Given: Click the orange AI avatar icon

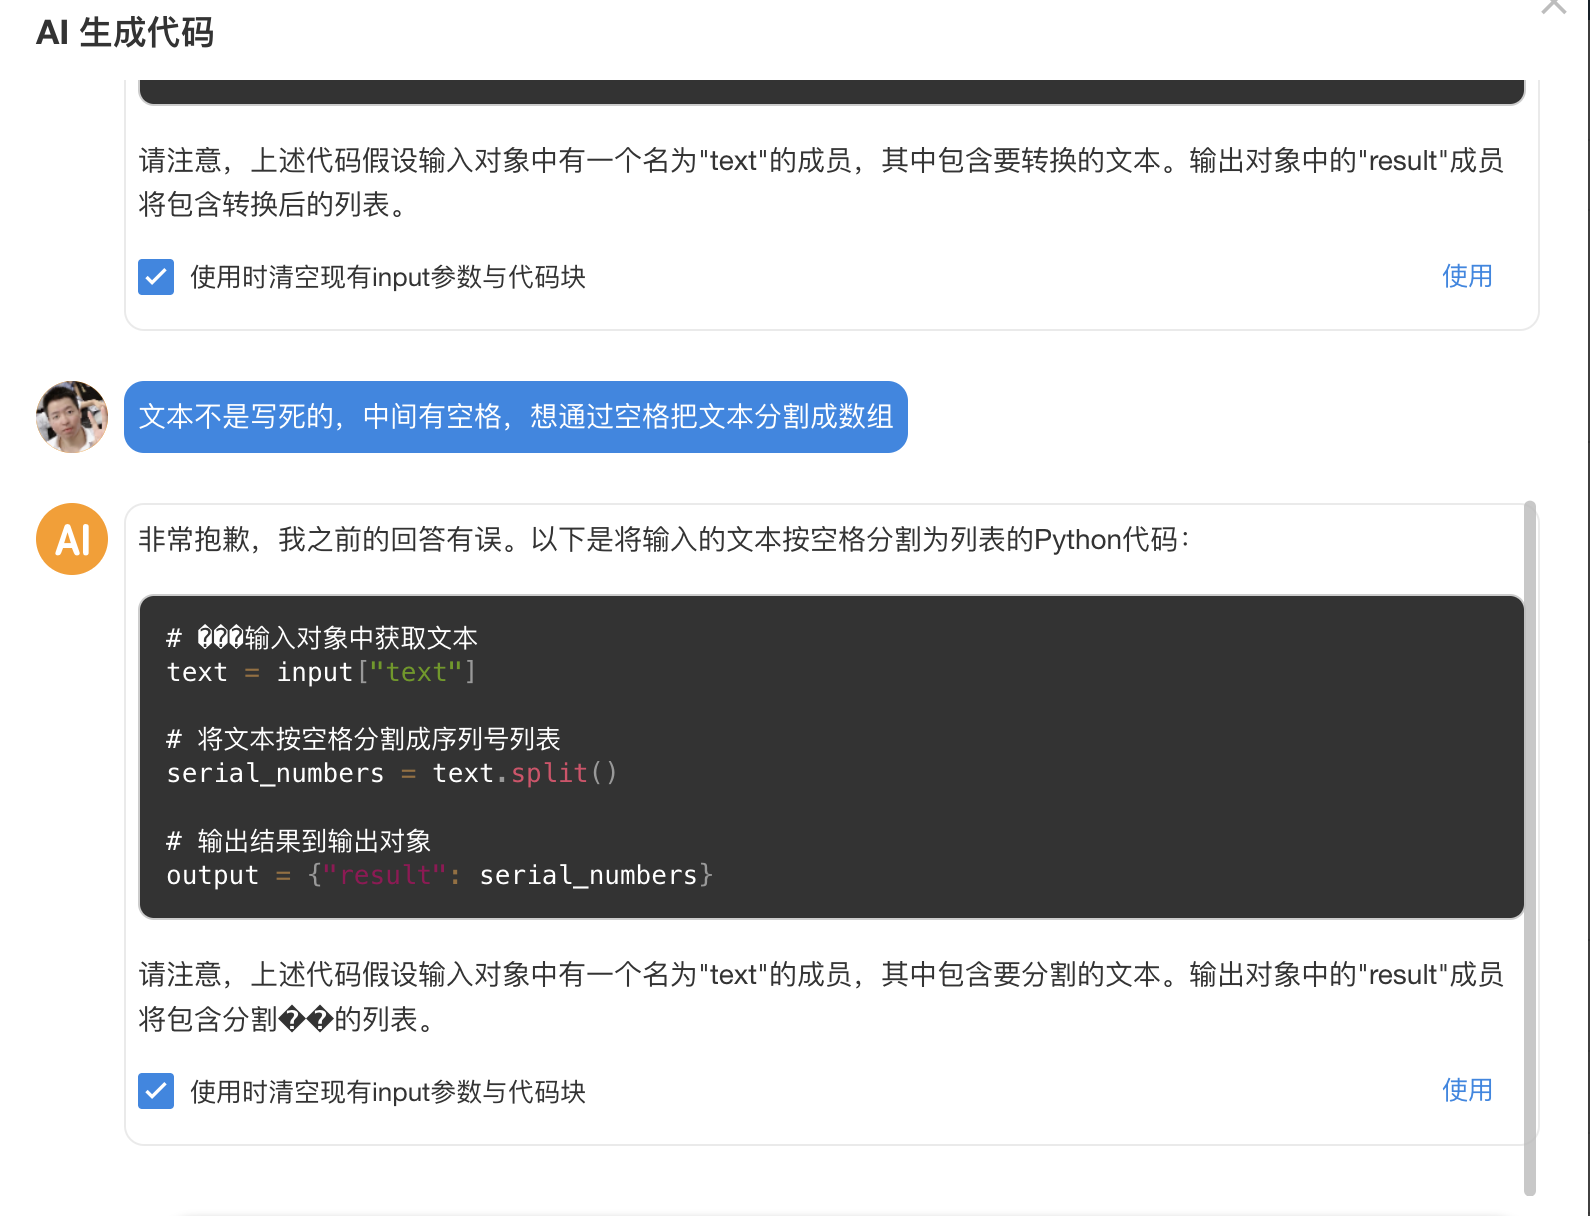Looking at the screenshot, I should click(72, 539).
